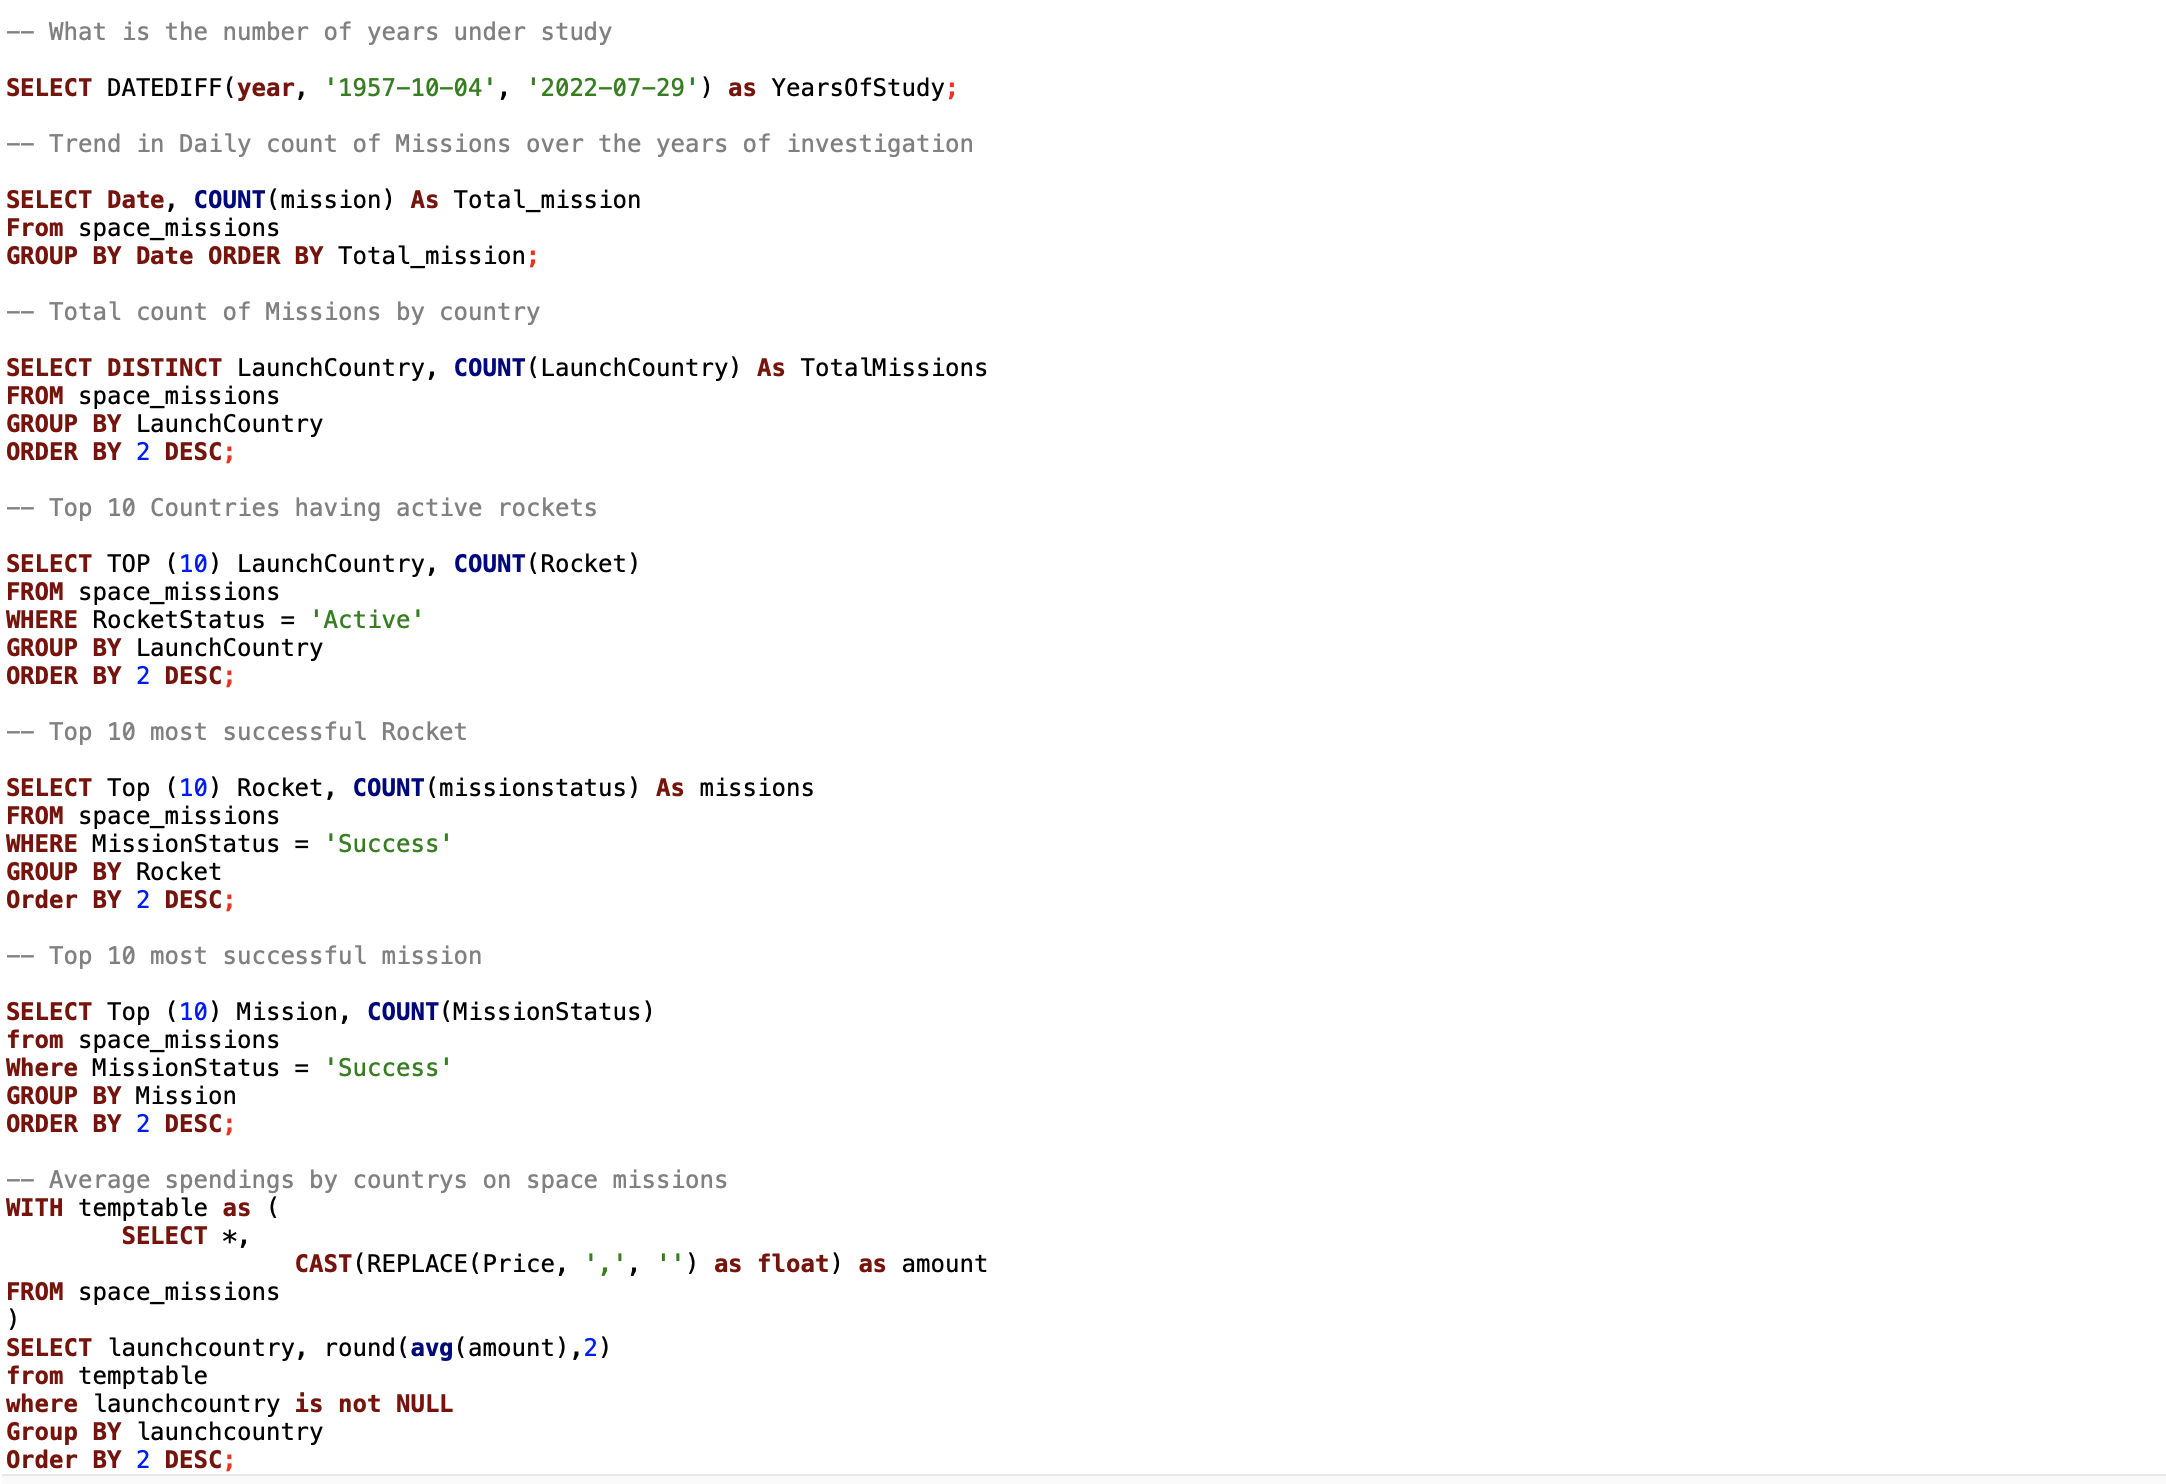Click COUNT(LaunchCountry) expression

(597, 368)
